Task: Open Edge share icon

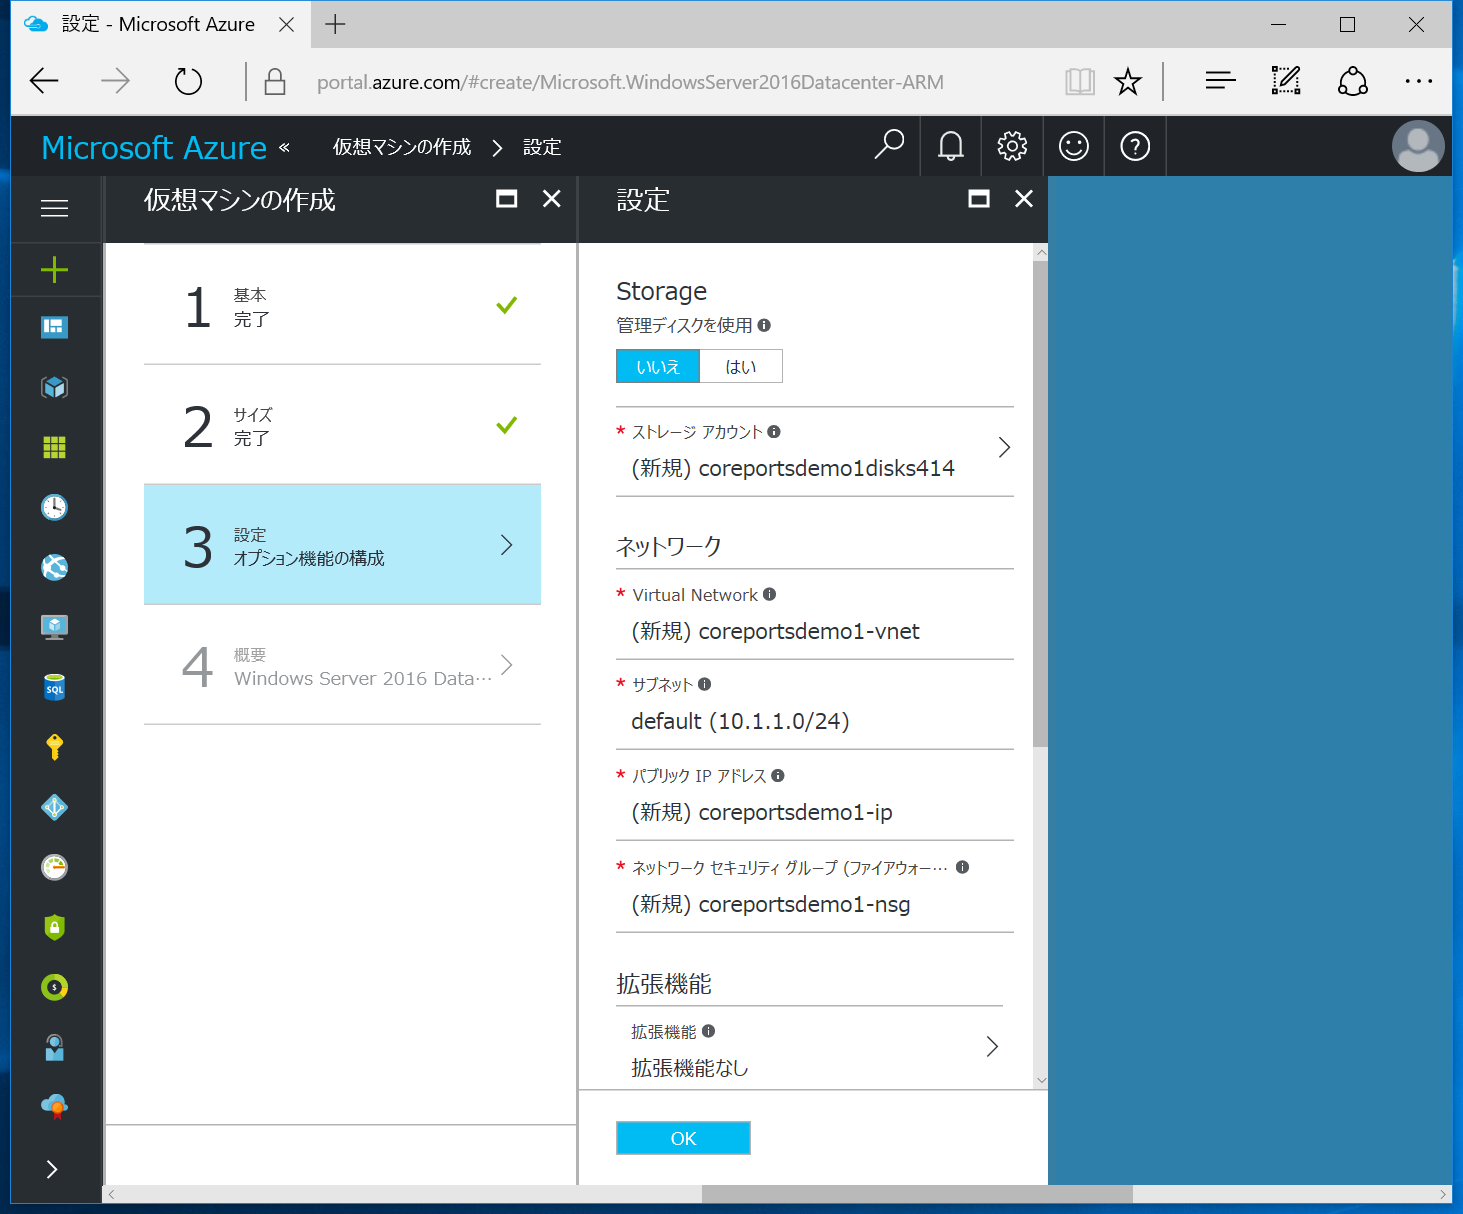Action: point(1353,81)
